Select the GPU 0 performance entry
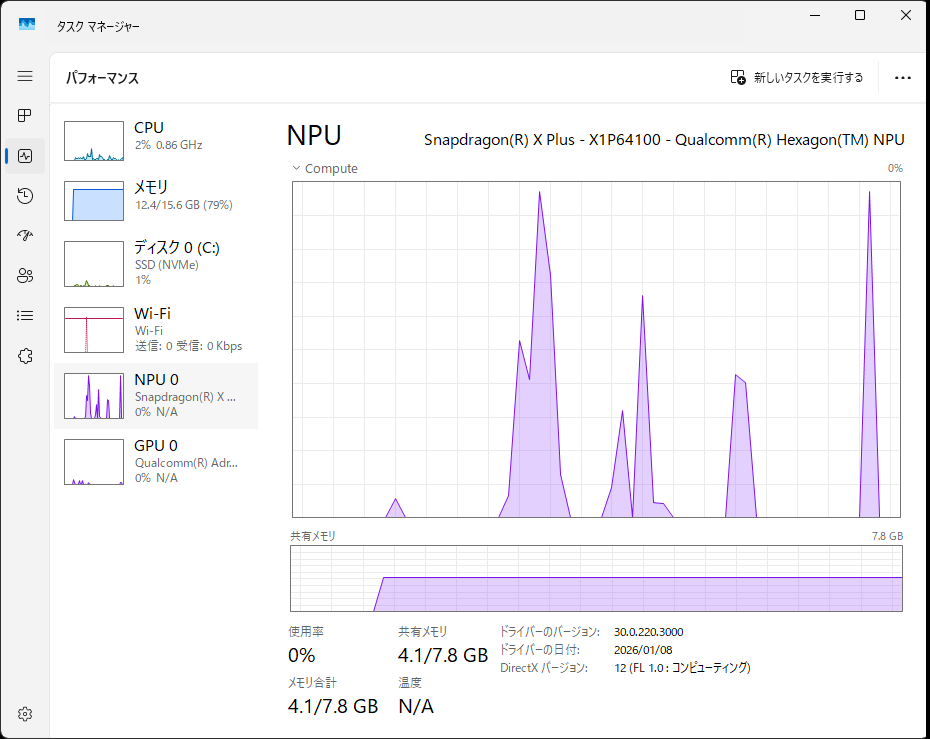The height and width of the screenshot is (739, 930). tap(156, 462)
